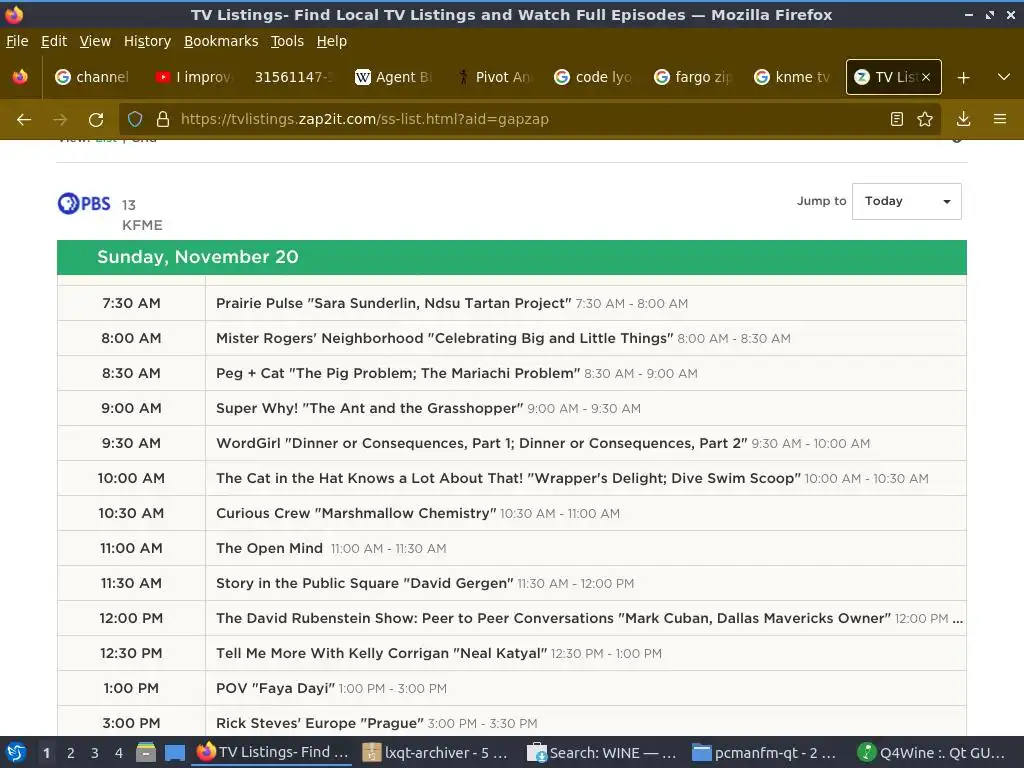This screenshot has width=1024, height=768.
Task: Switch to the 'knme tv' tab
Action: click(793, 77)
